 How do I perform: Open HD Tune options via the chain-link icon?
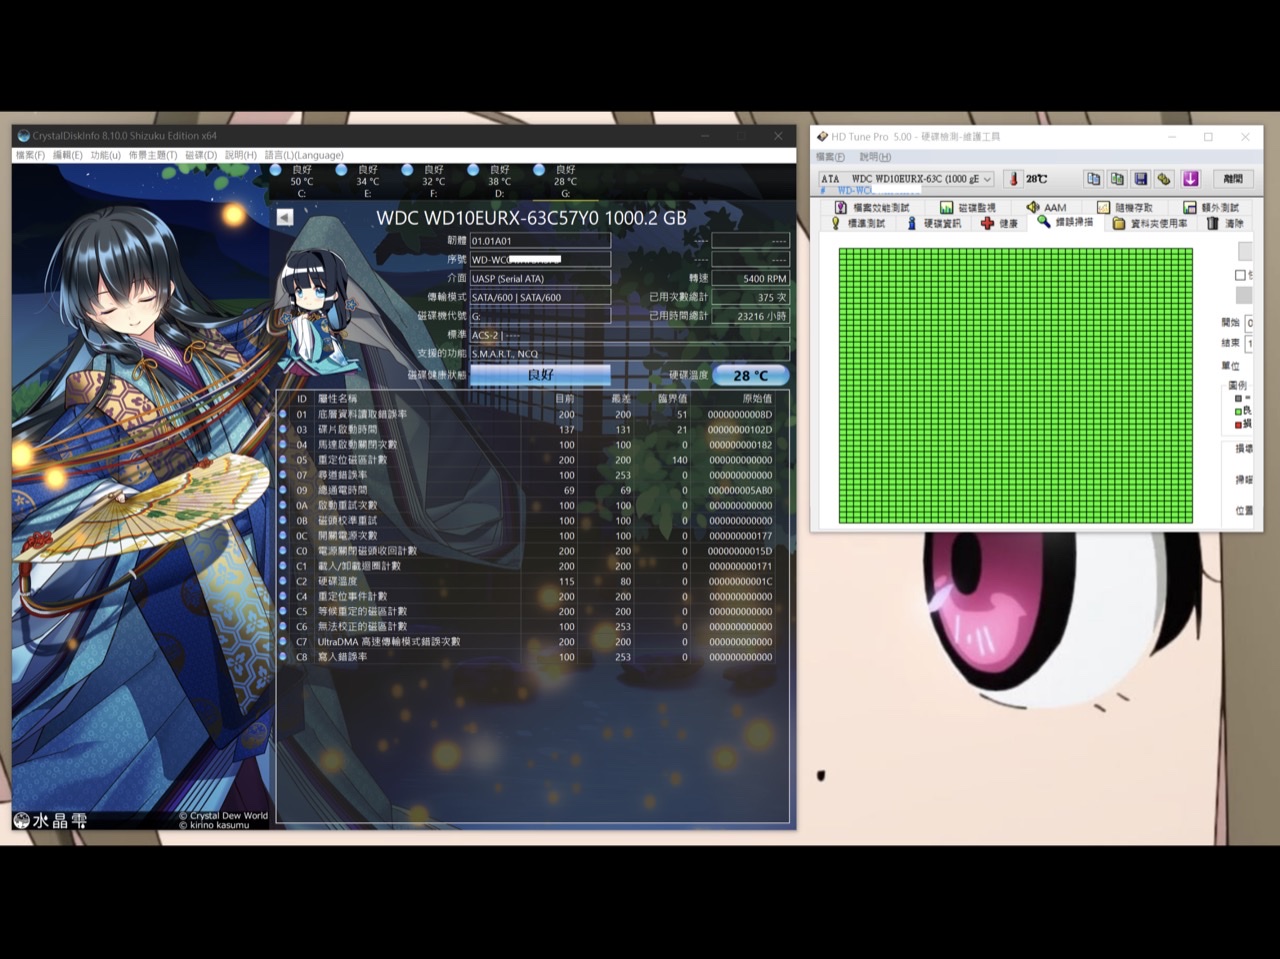pos(1164,179)
